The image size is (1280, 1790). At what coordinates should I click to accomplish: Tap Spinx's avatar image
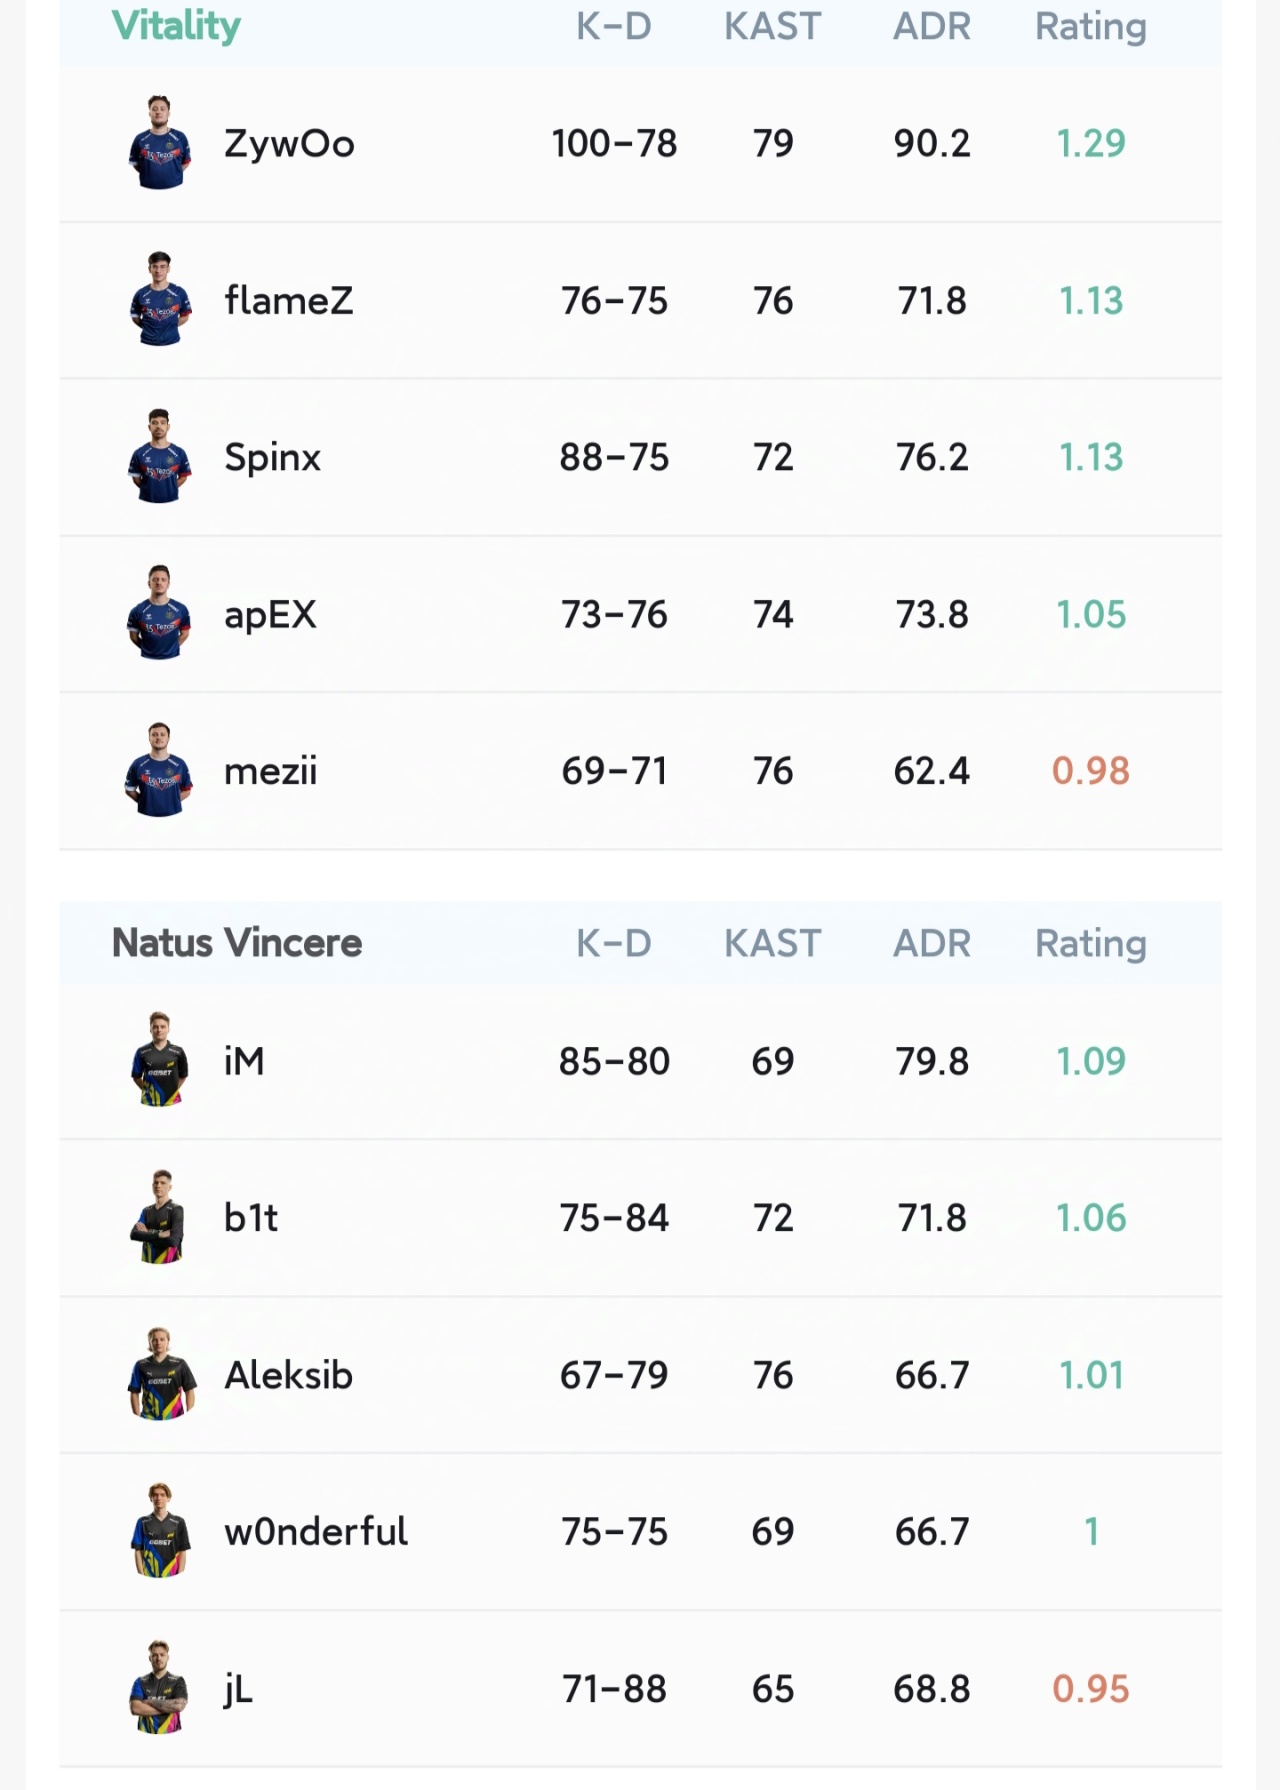point(160,457)
